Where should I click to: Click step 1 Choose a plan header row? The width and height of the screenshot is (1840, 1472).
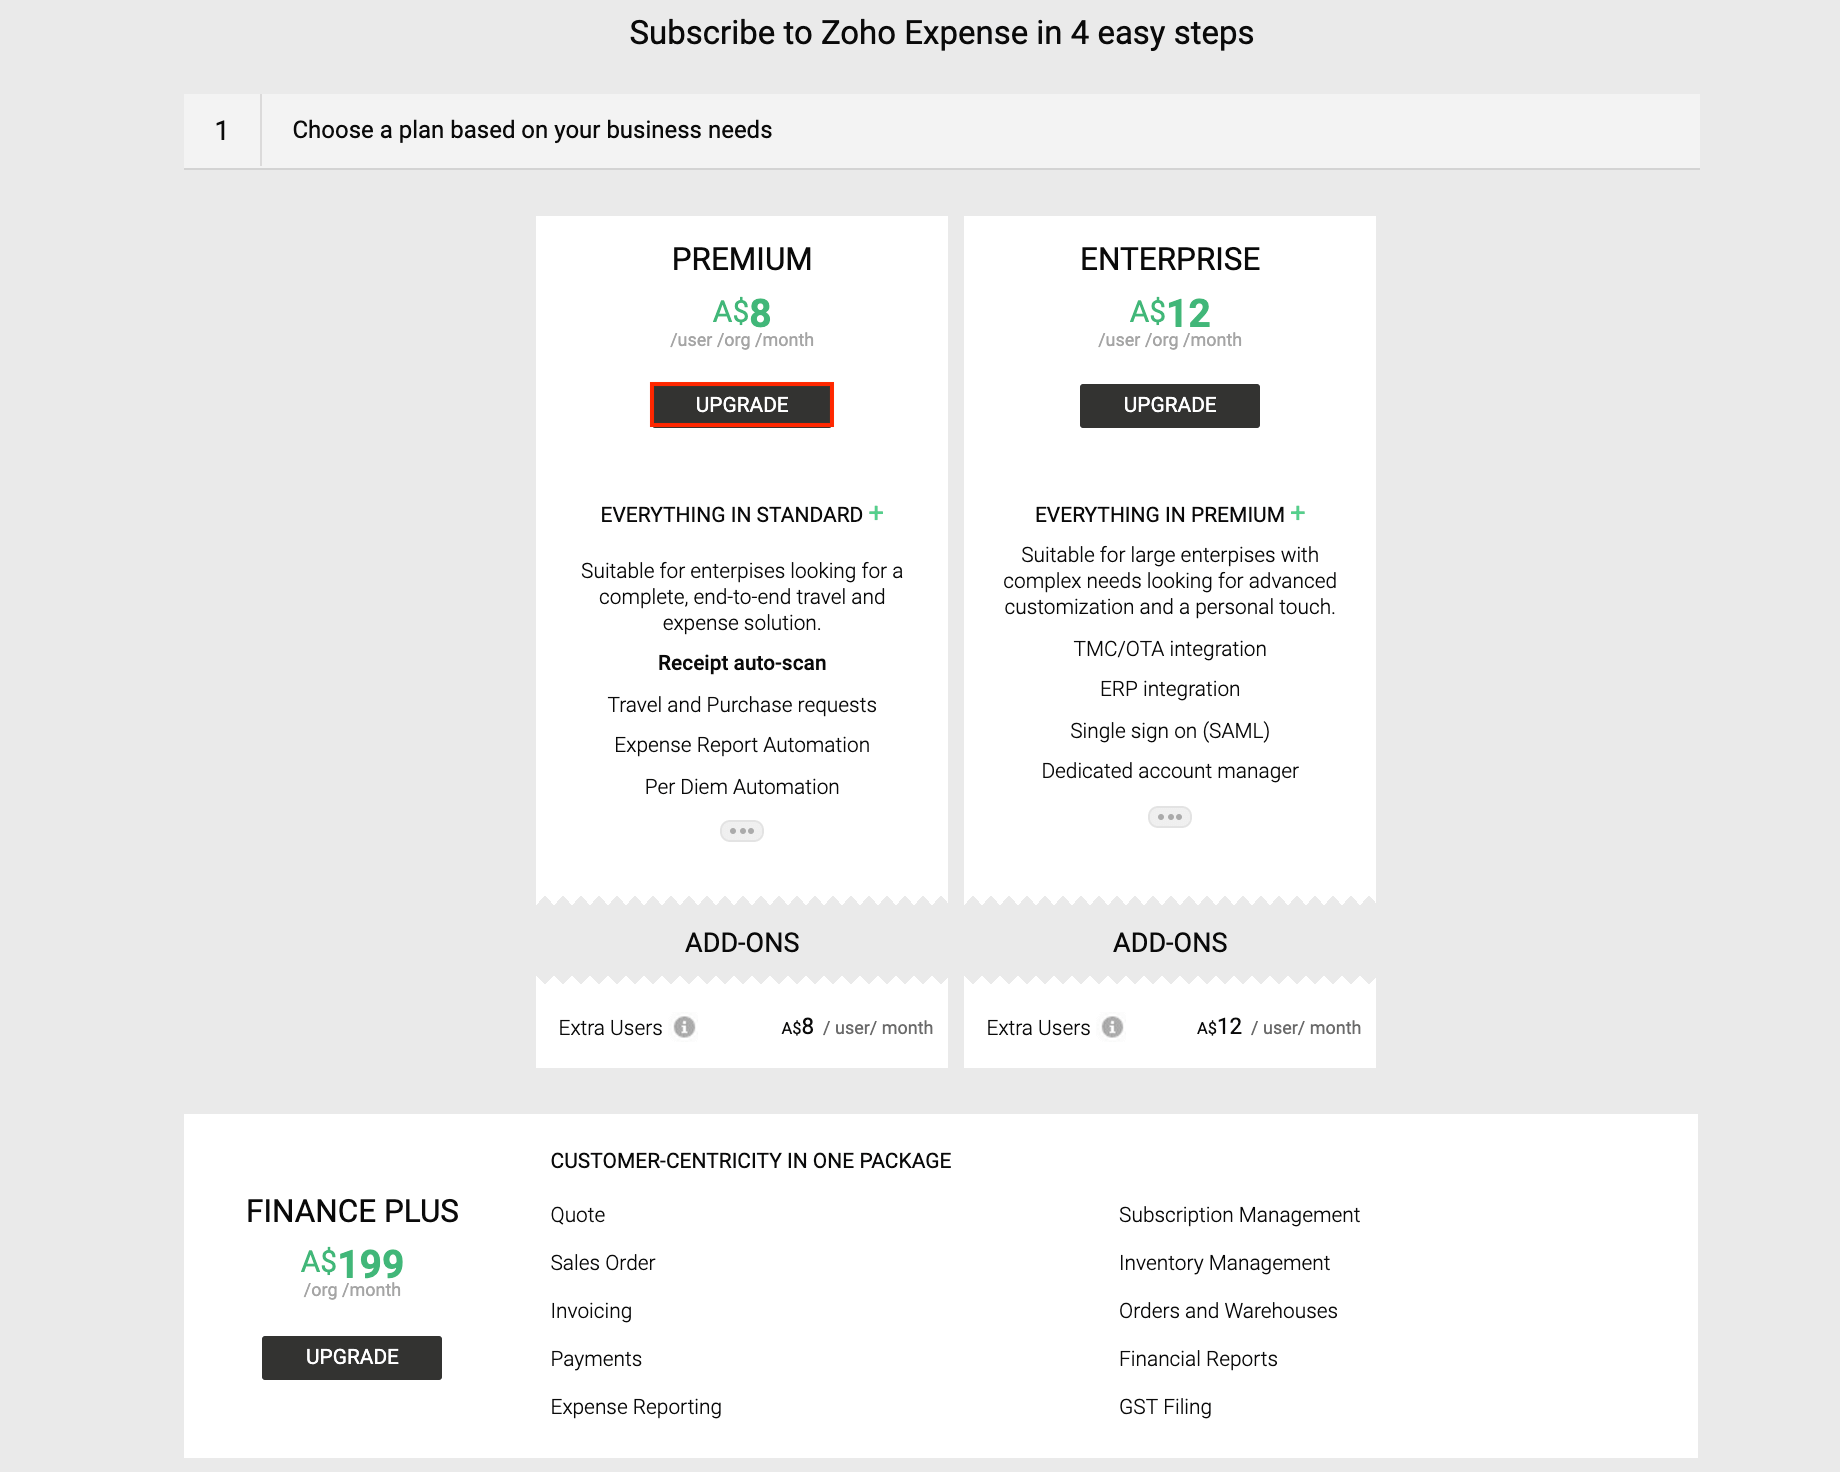tap(532, 129)
